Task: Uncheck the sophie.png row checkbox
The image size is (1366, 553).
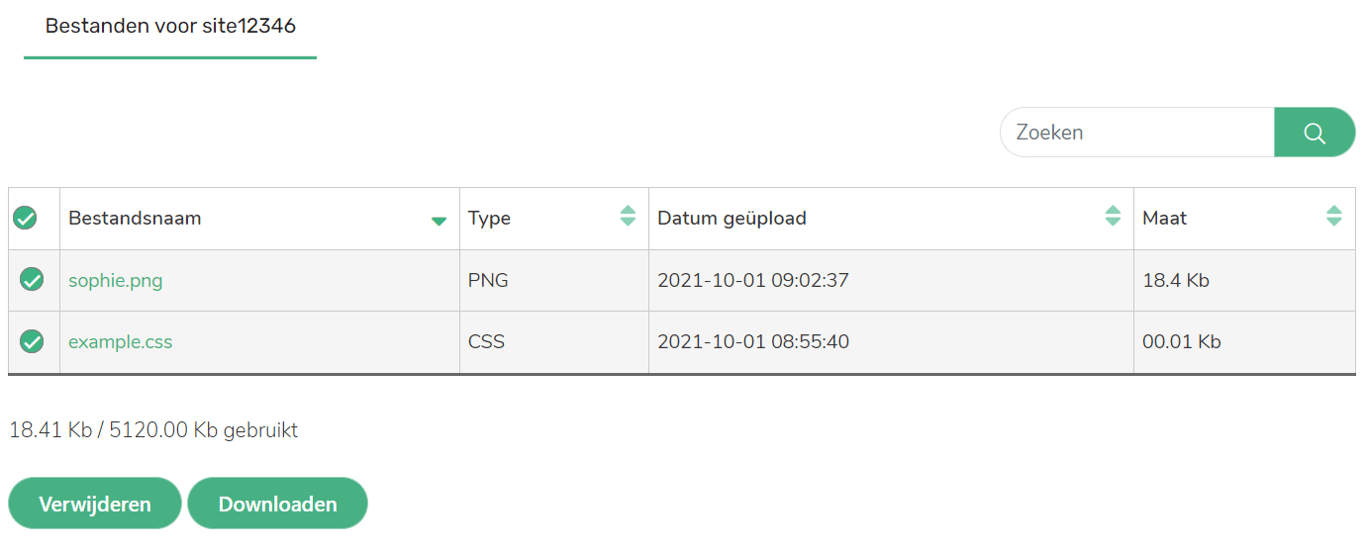Action: (32, 280)
